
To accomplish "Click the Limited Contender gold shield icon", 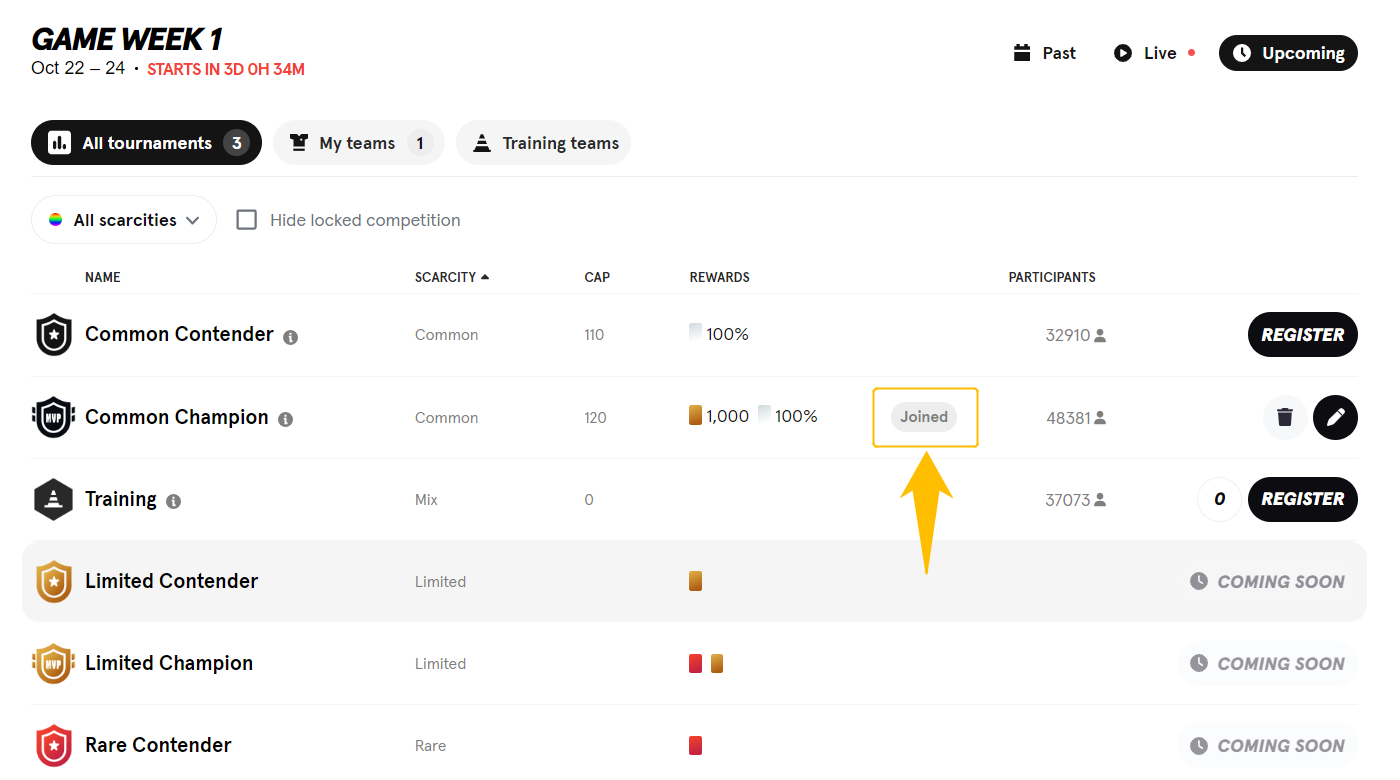I will pyautogui.click(x=54, y=581).
